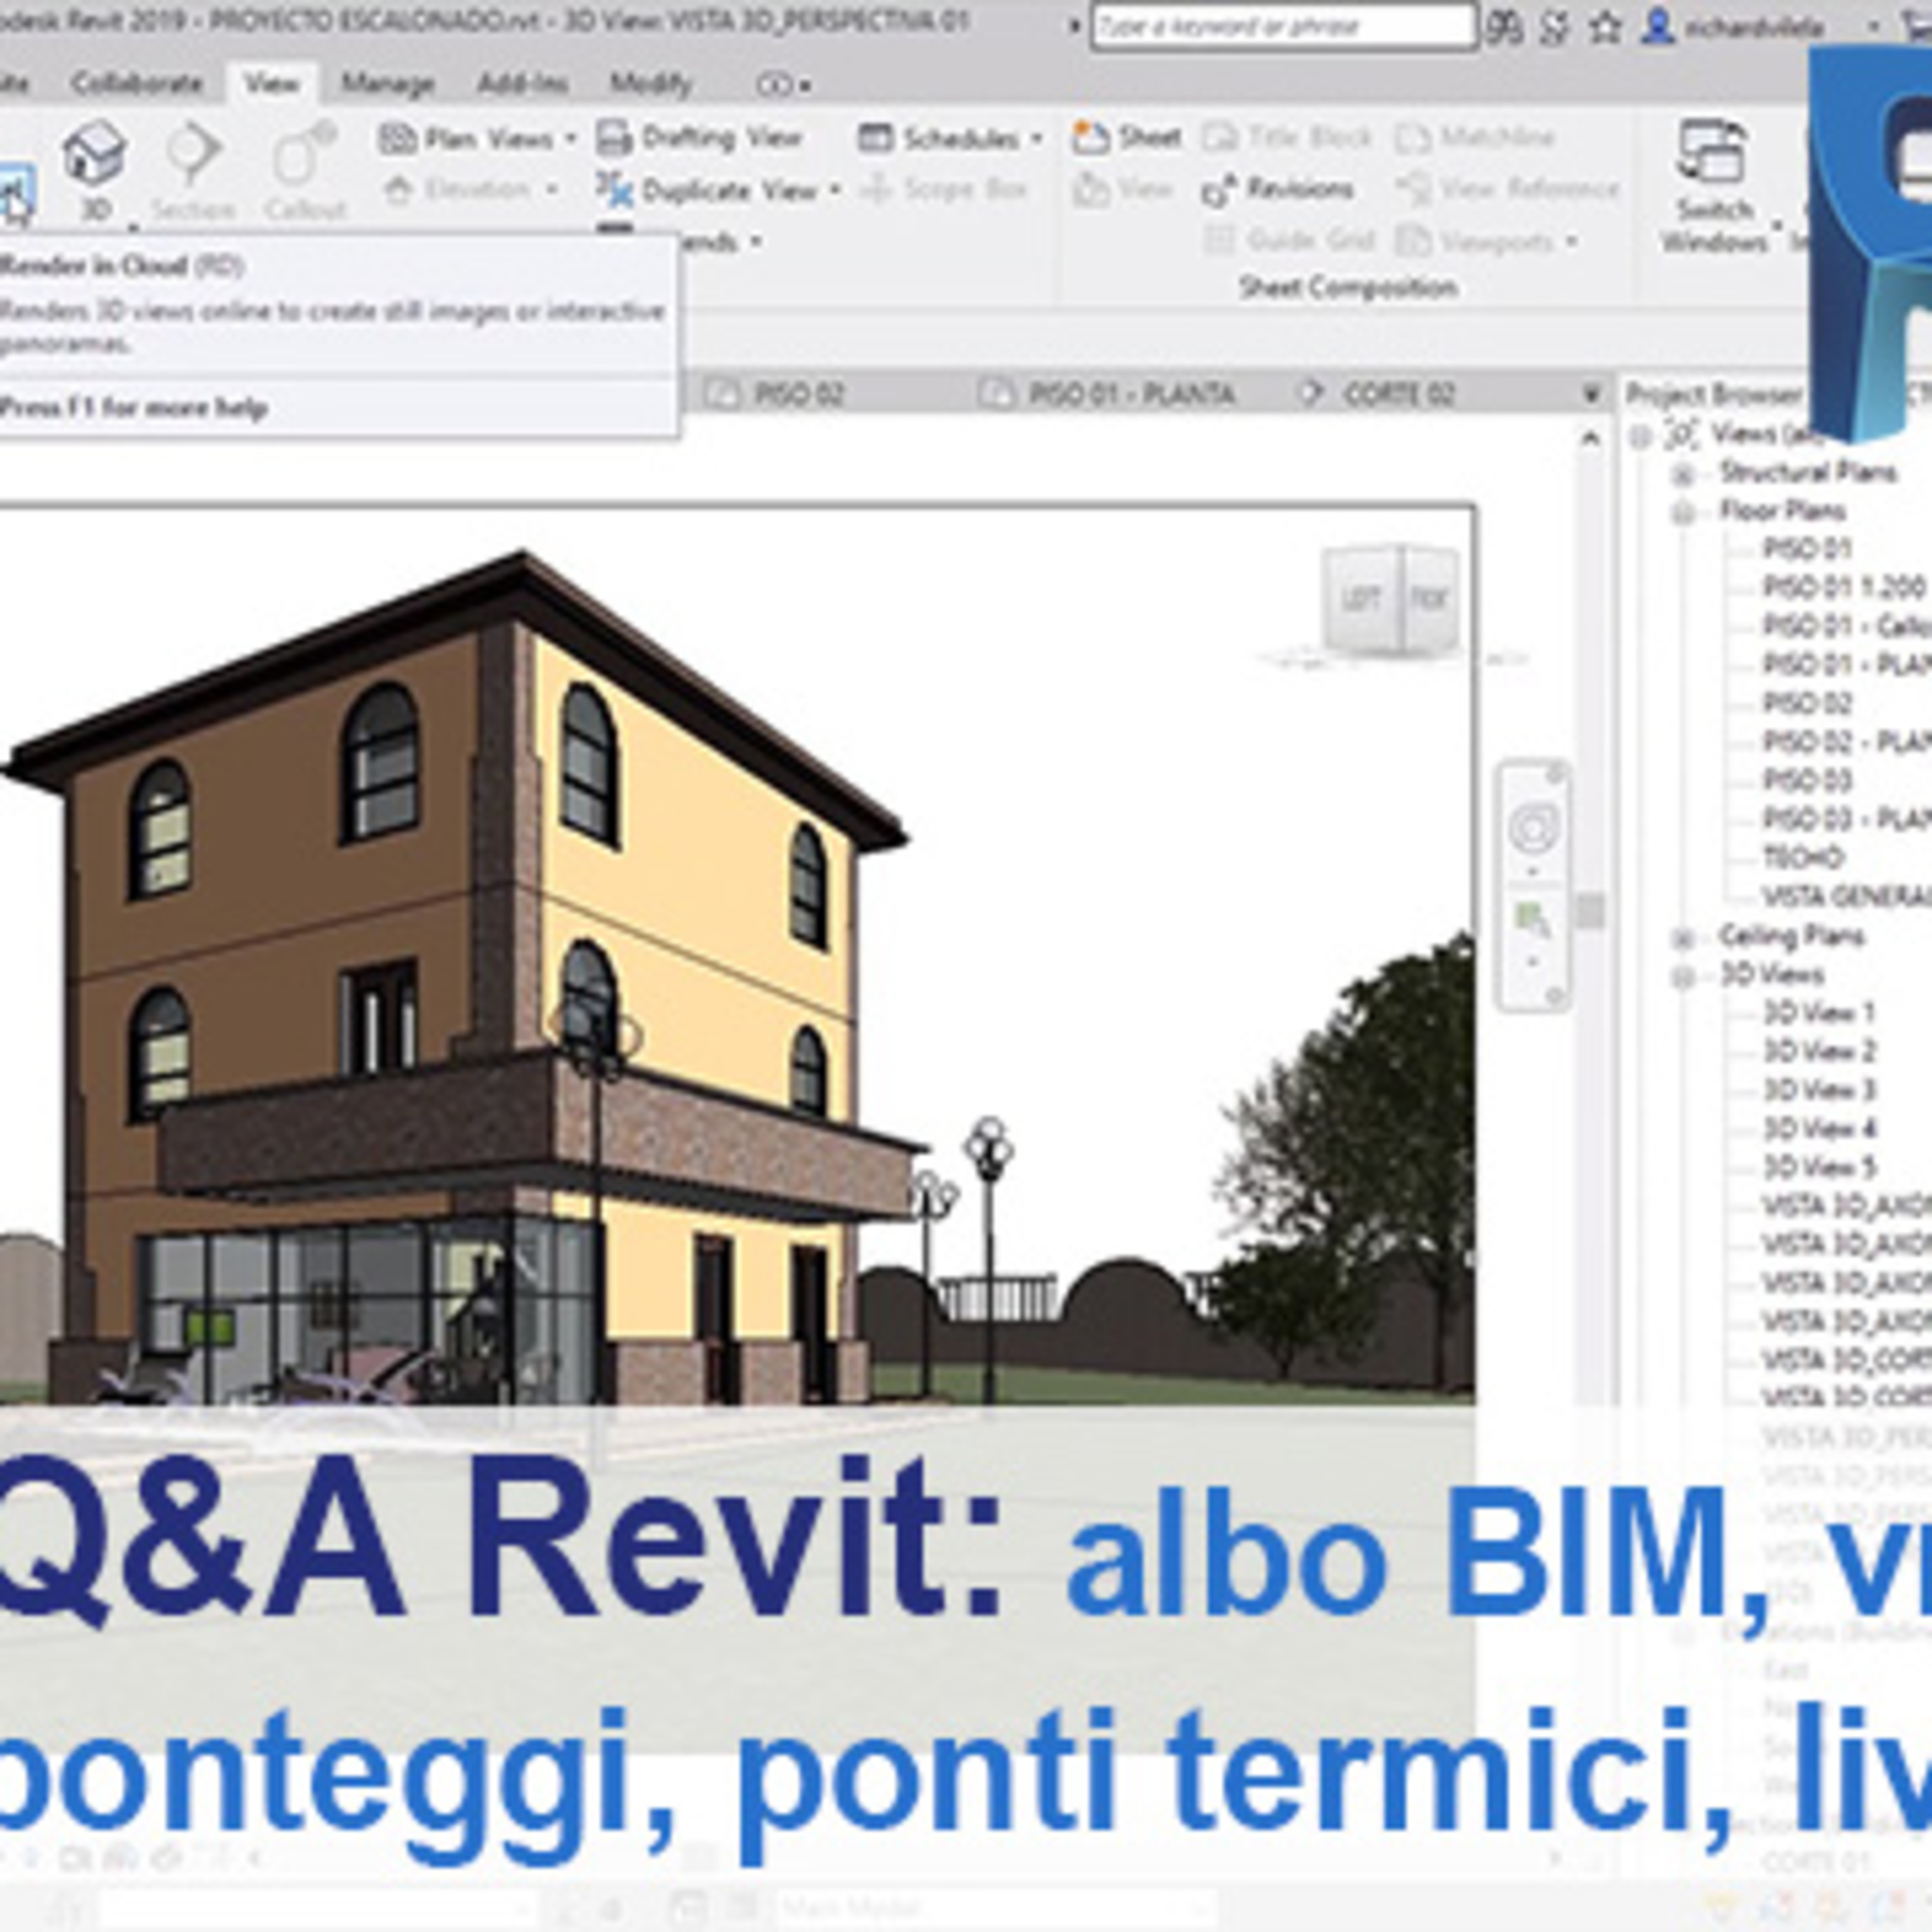Collapse 3D Views node
The image size is (1932, 1932).
click(x=1683, y=976)
